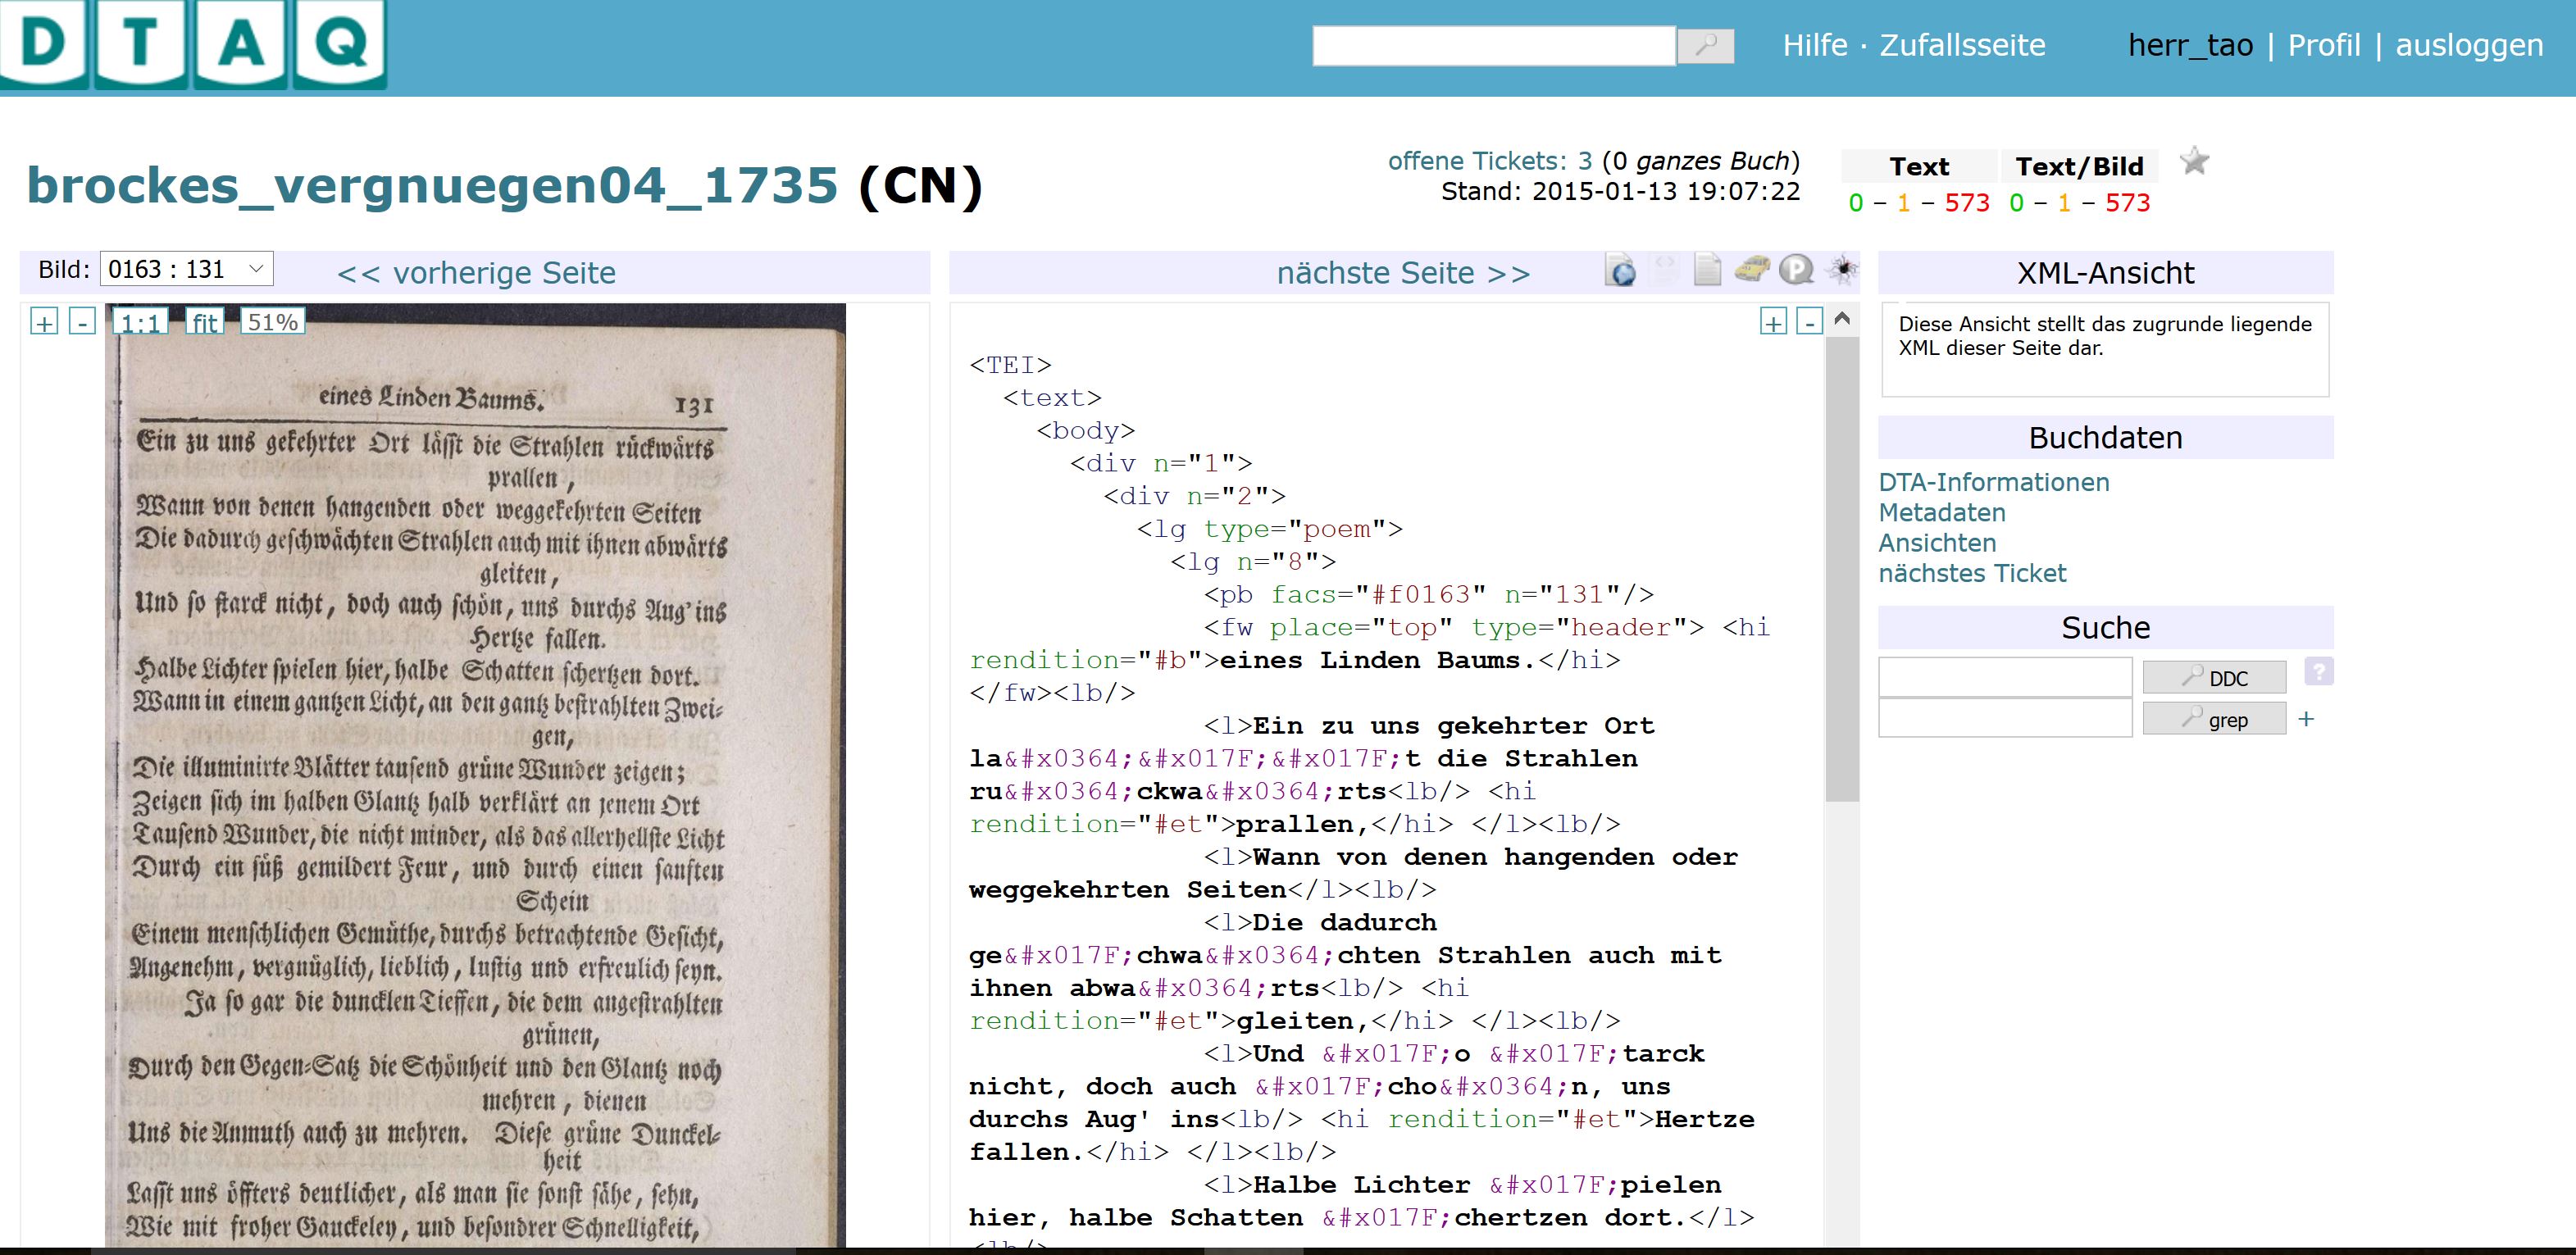
Task: Go to vorherige Seite
Action: pos(476,273)
